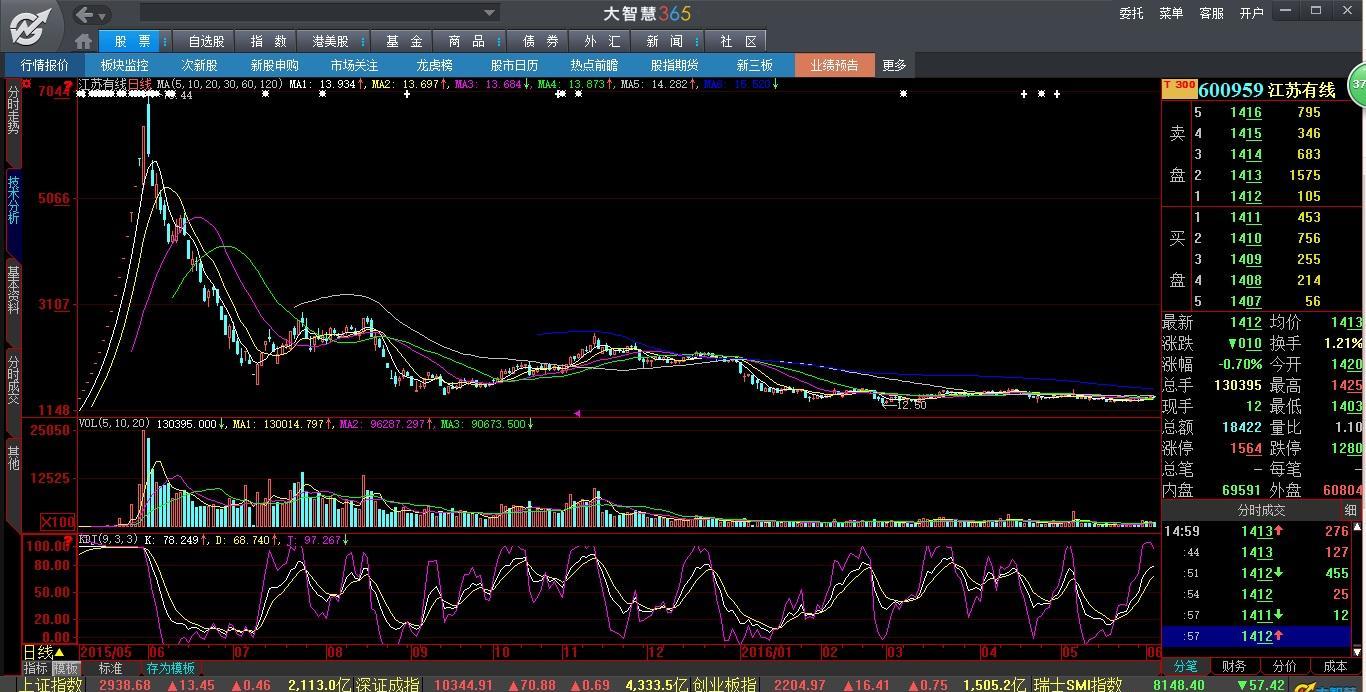Click the red question mark on KDJ panel
Viewport: 1366px width, 692px height.
(x=69, y=540)
